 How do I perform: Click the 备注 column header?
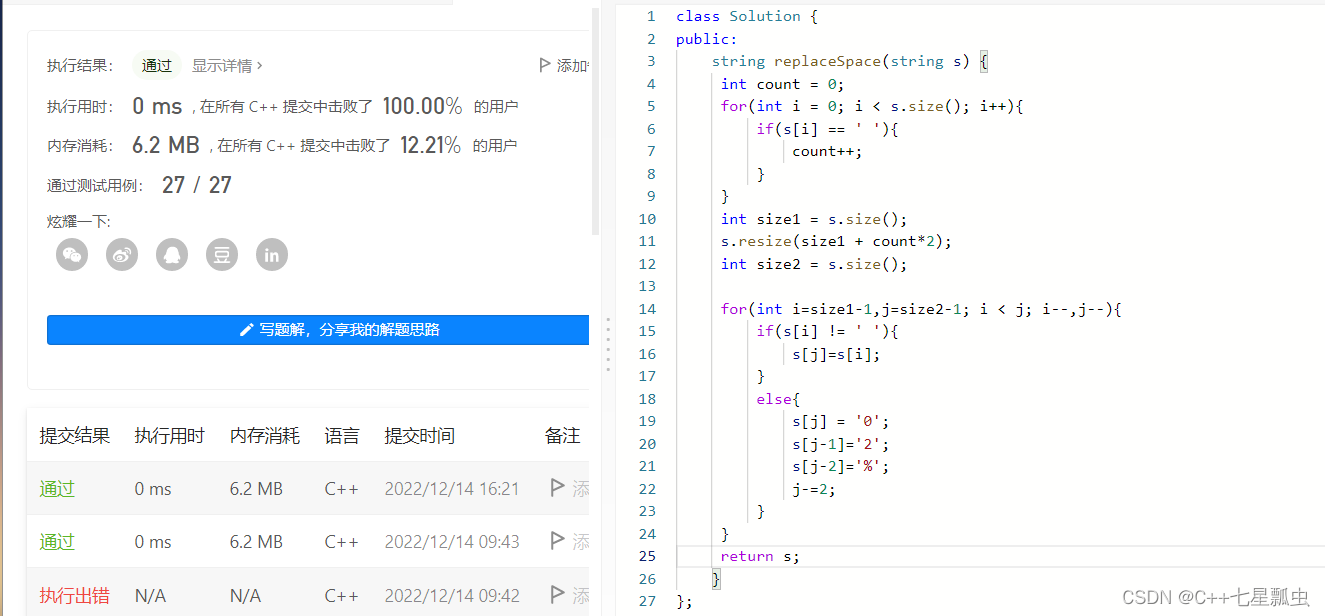pyautogui.click(x=562, y=436)
